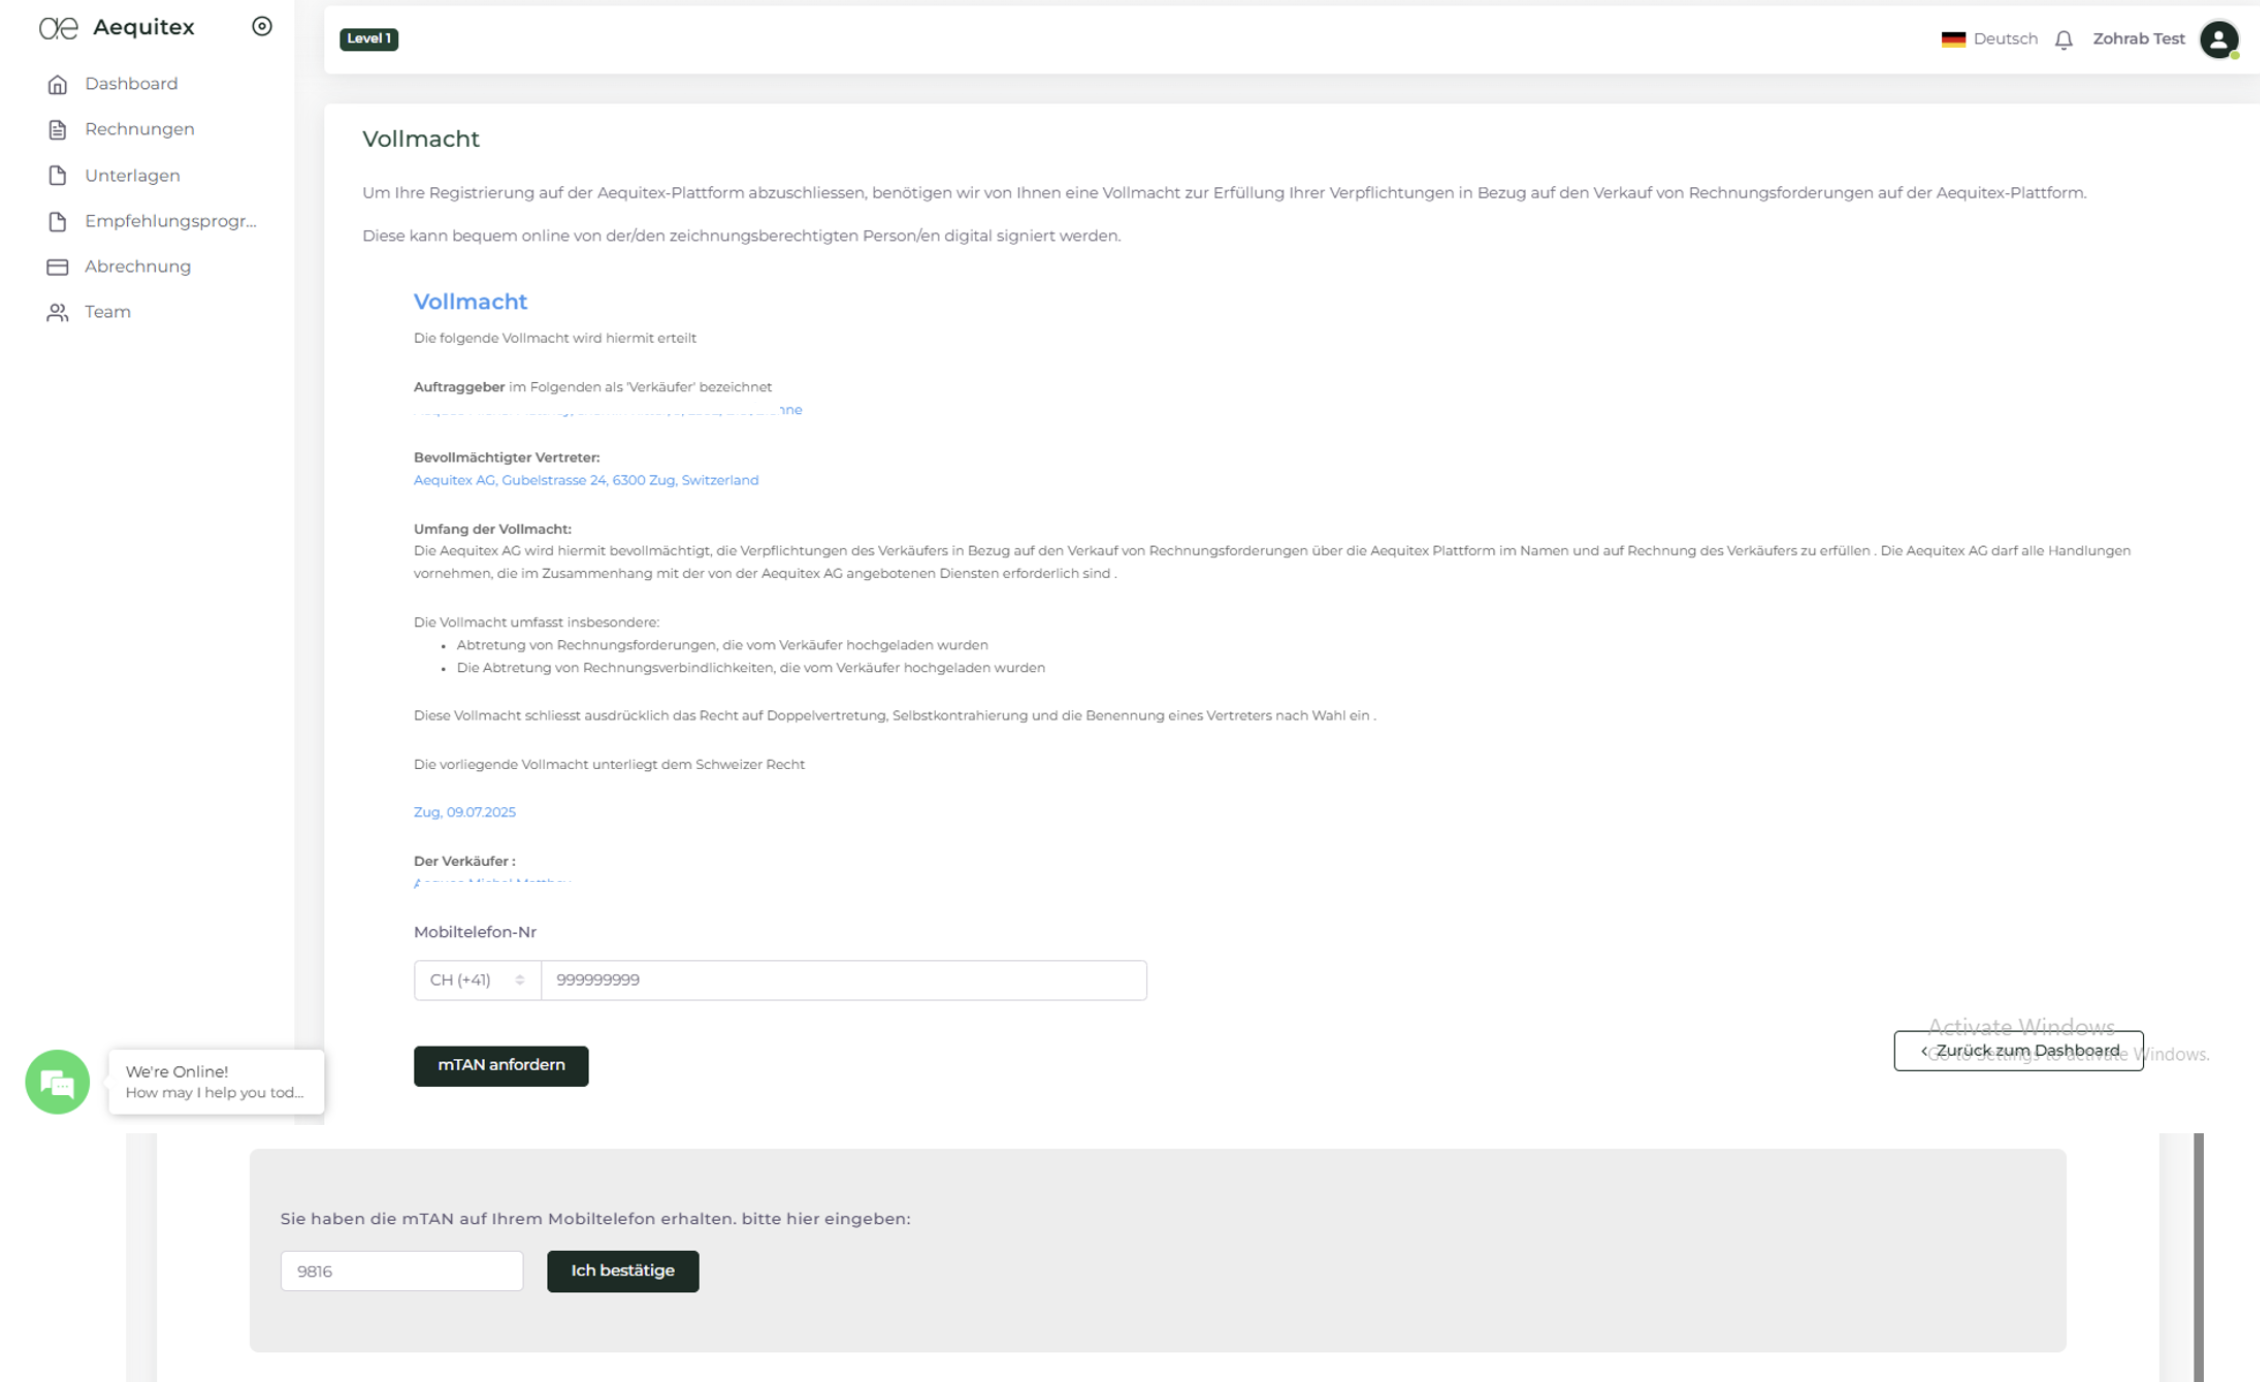This screenshot has width=2260, height=1382.
Task: Click the sidebar collapse circle icon
Action: point(262,27)
